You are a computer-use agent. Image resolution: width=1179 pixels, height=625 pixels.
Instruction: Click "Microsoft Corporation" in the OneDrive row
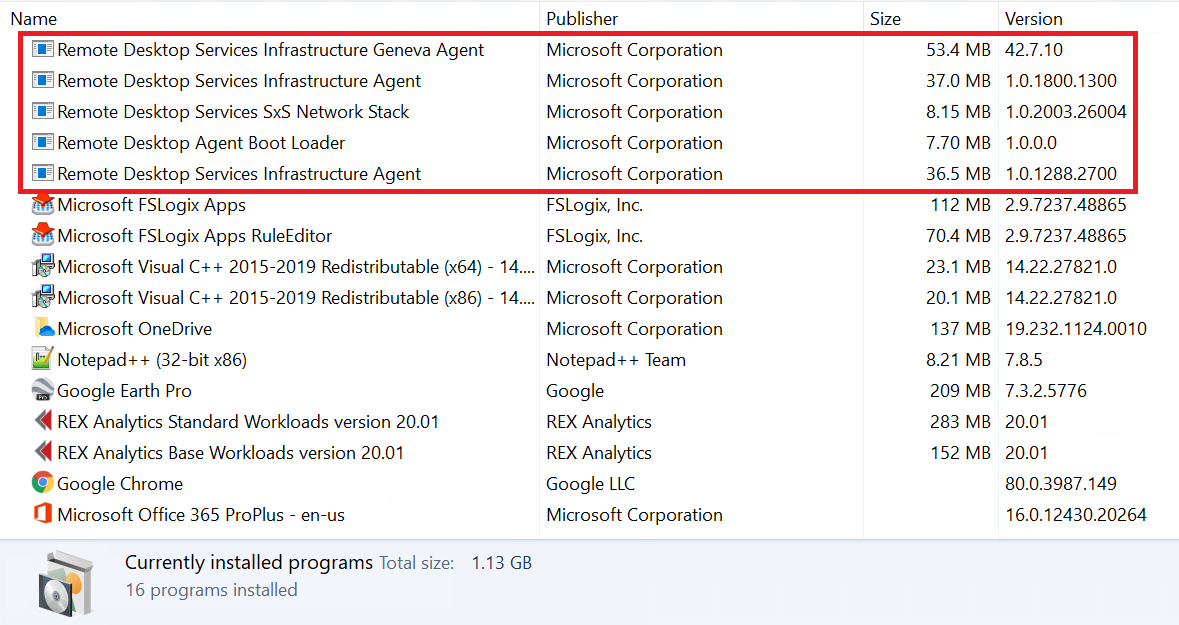click(635, 329)
